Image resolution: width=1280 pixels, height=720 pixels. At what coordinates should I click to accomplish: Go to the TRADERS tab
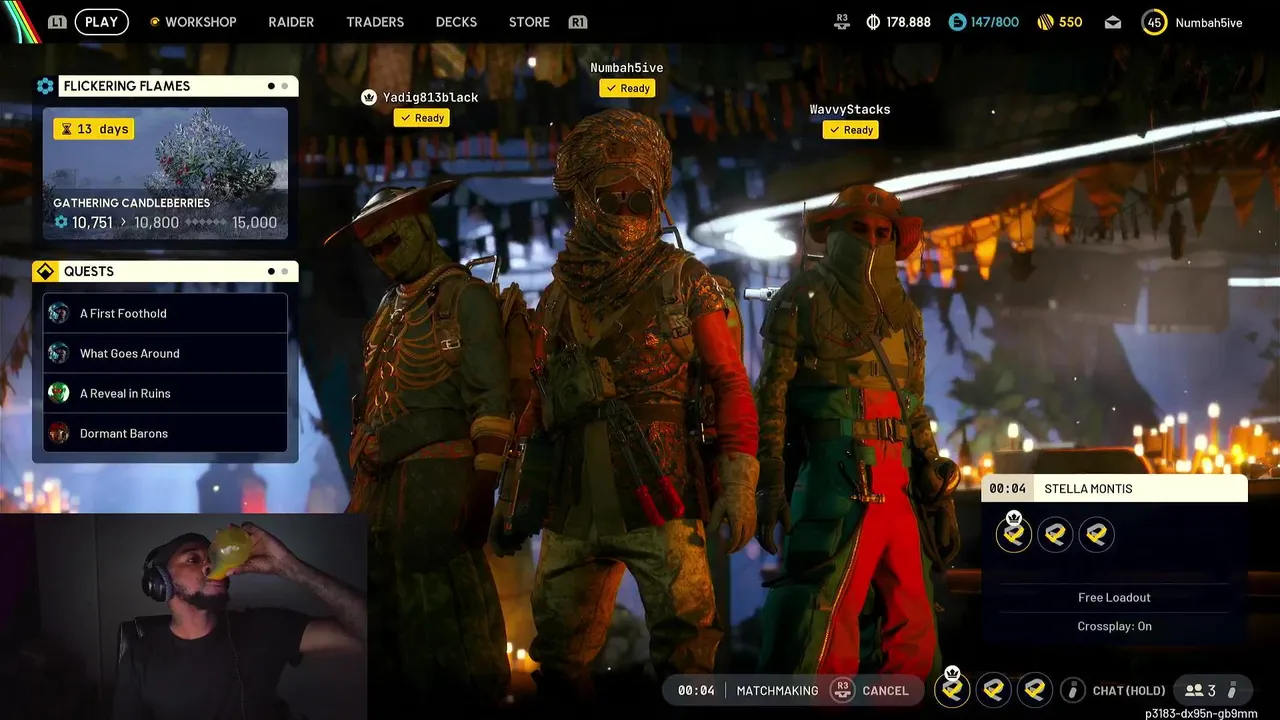point(375,22)
